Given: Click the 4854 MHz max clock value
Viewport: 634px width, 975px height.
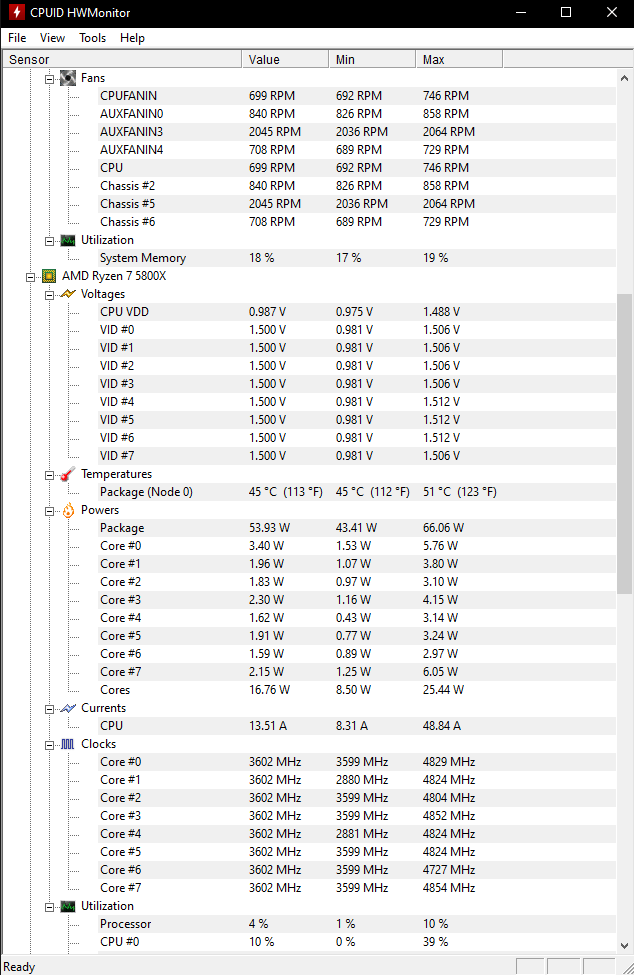Looking at the screenshot, I should 449,889.
